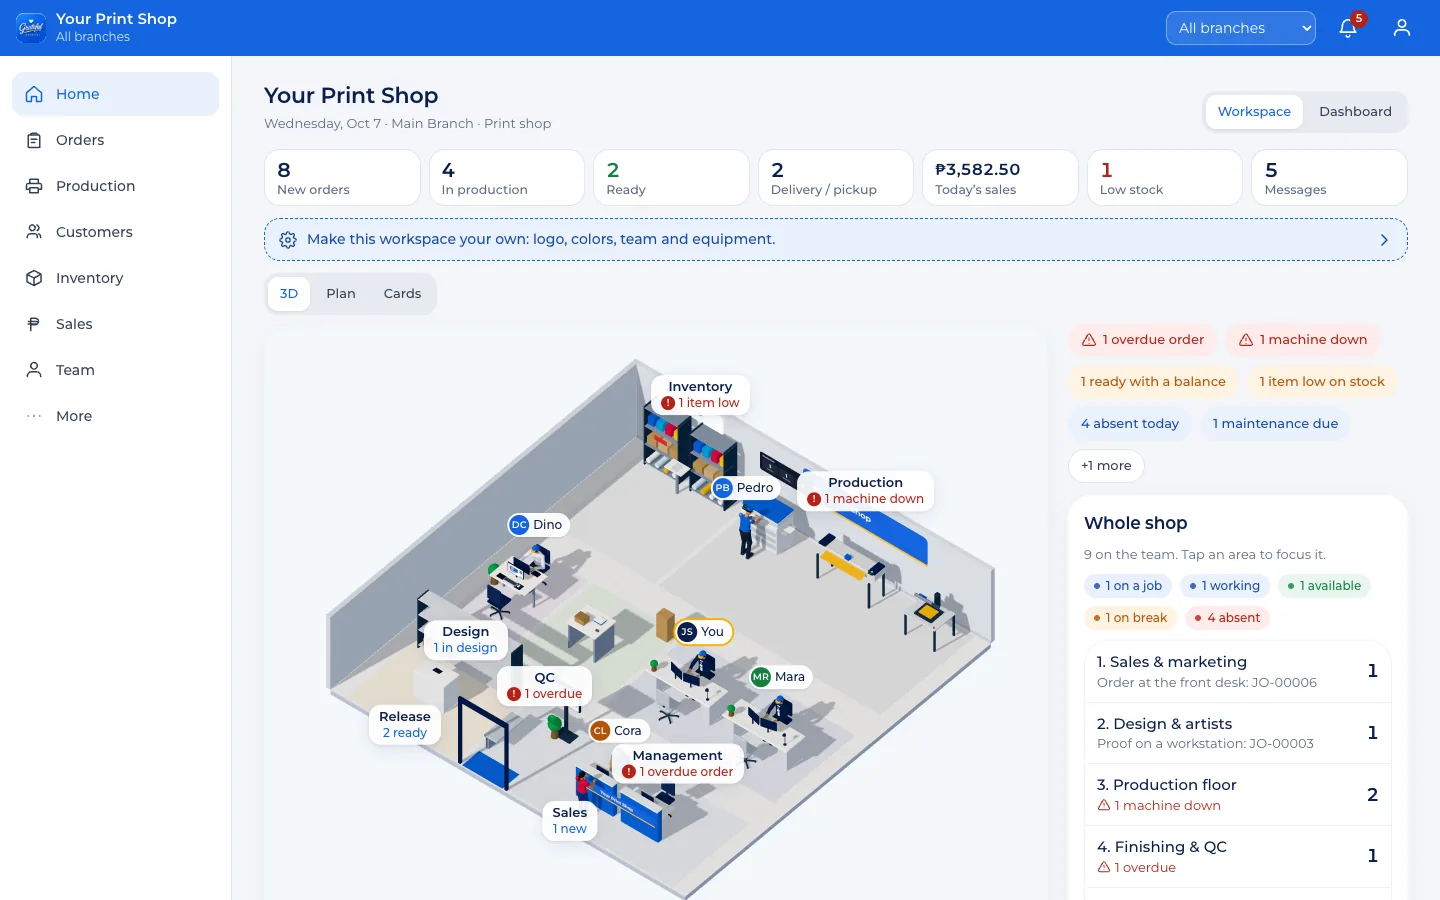Open the Low stock stat card
Viewport: 1440px width, 900px height.
(1165, 178)
